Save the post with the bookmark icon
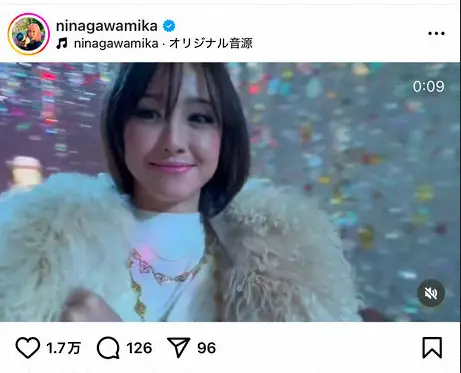Screen dimensions: 461x373 [x=432, y=348]
